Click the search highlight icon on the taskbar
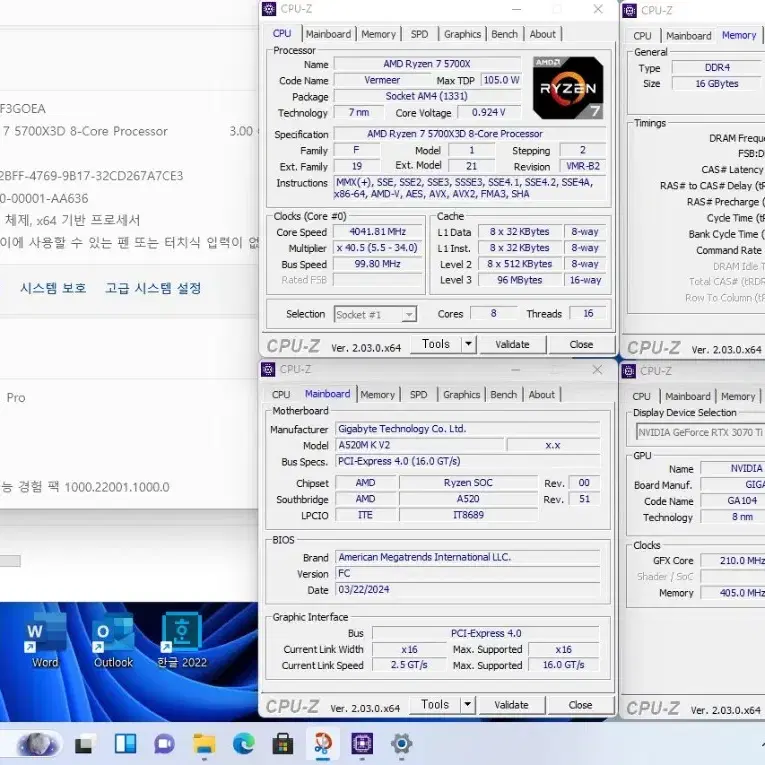 coord(38,745)
